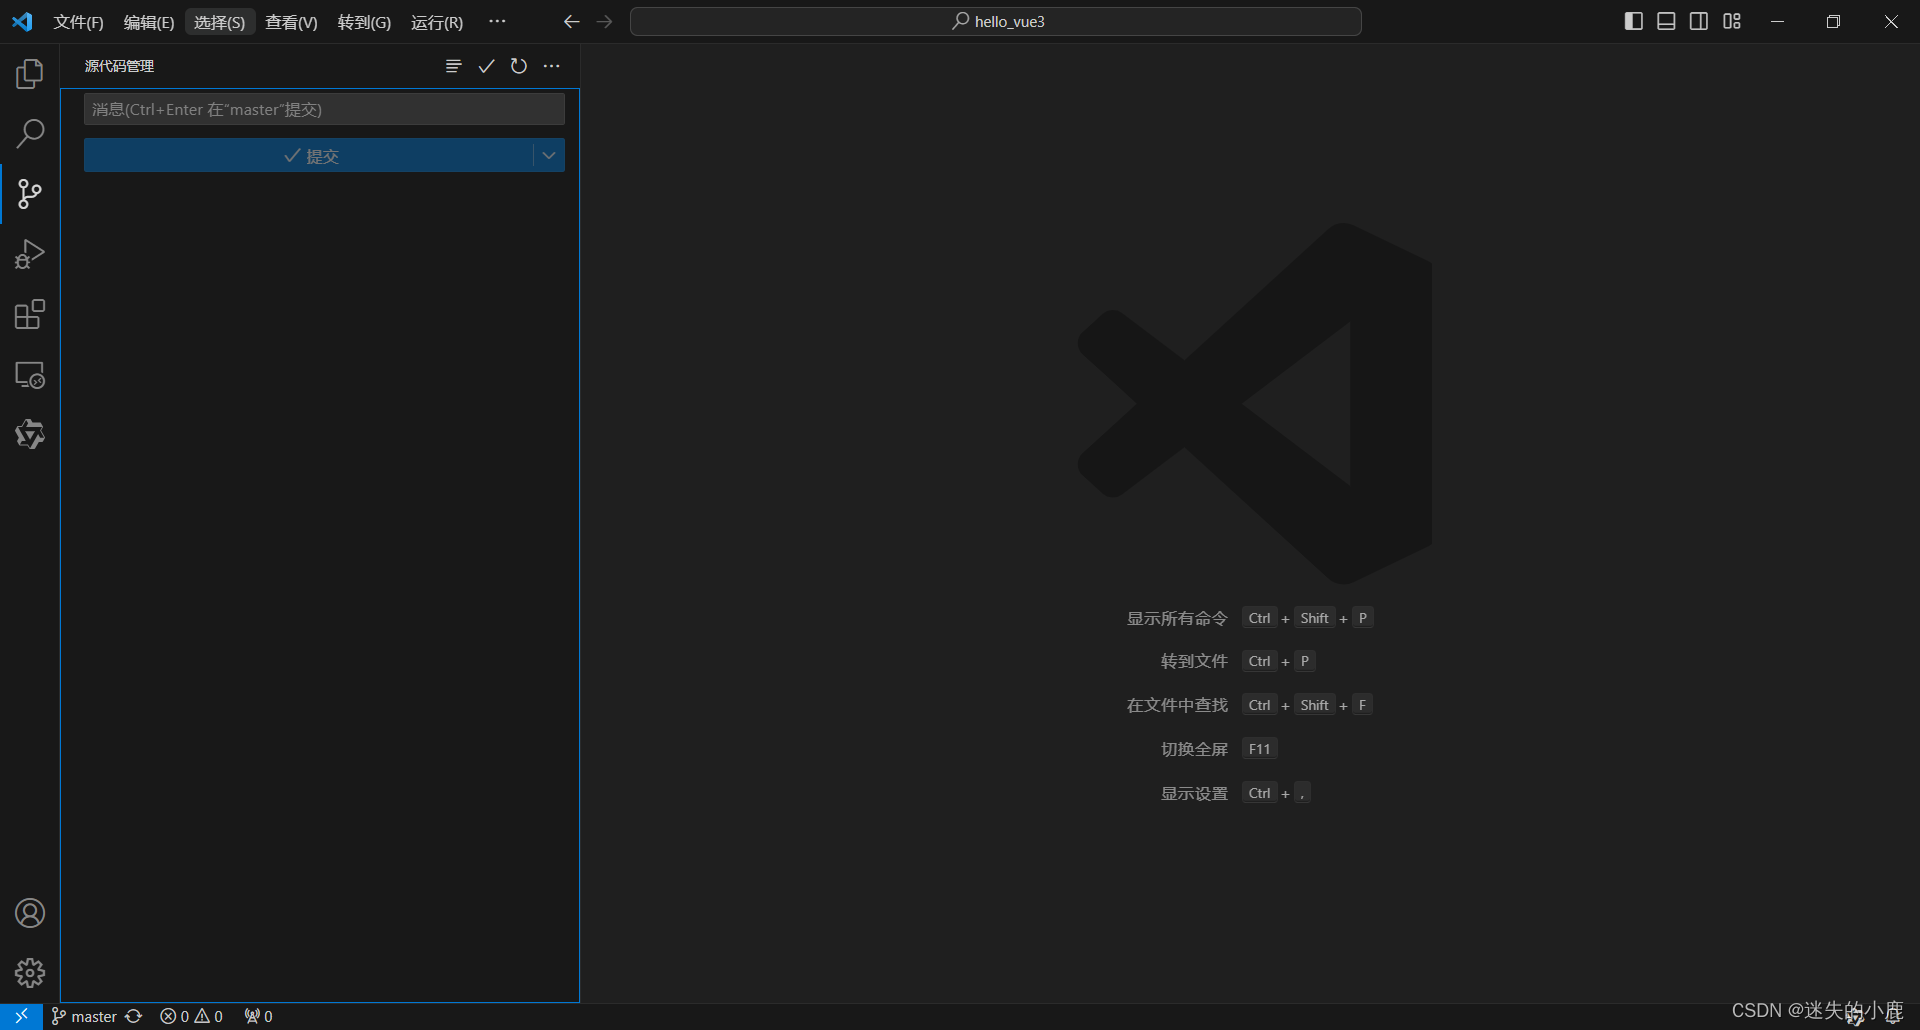
Task: Open the Manage gear icon
Action: coord(30,973)
